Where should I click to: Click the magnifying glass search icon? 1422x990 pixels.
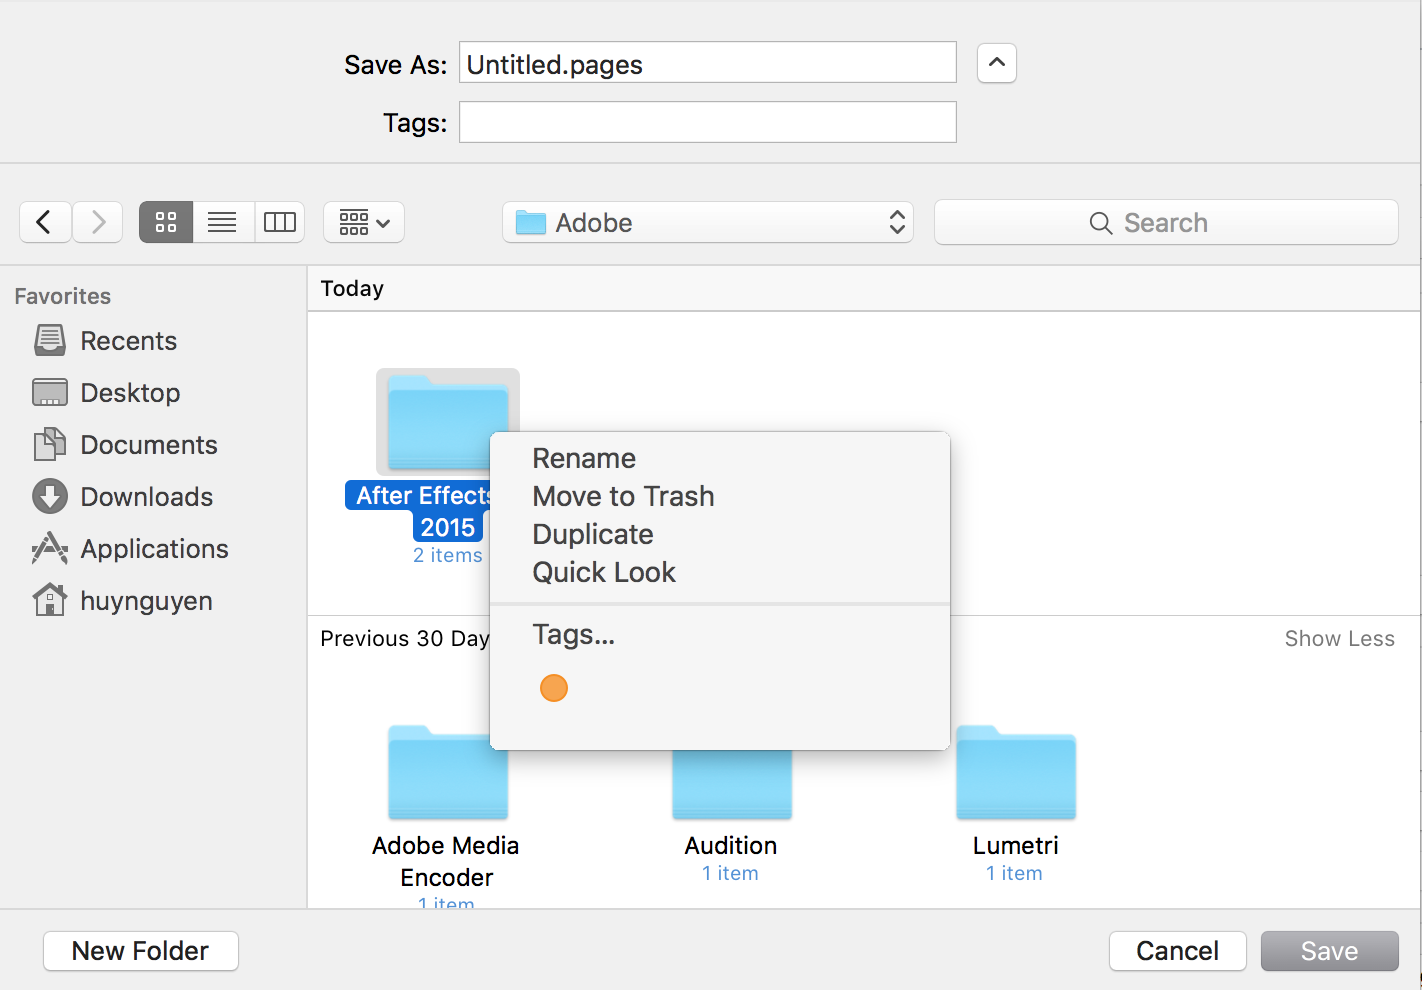[1101, 223]
